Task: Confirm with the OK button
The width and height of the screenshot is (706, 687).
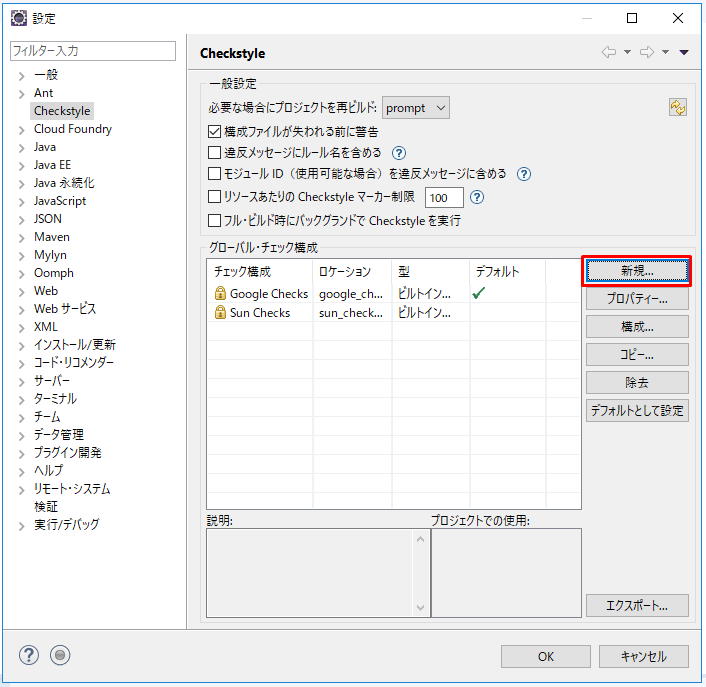Action: tap(546, 656)
